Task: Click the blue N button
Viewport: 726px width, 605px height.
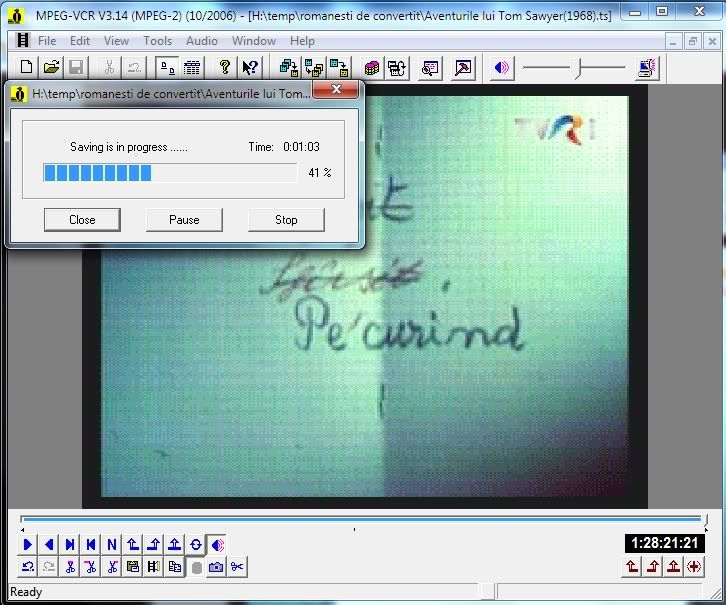Action: click(112, 545)
